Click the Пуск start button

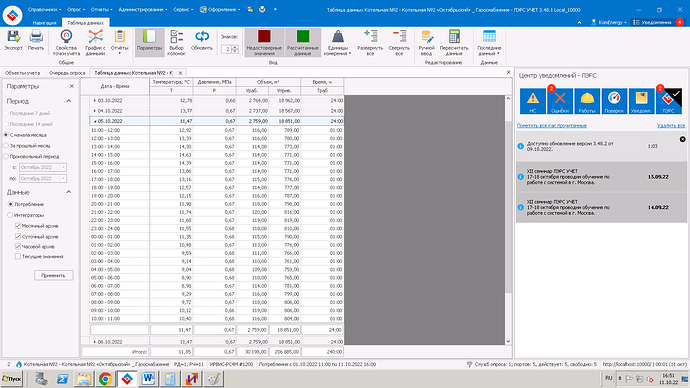click(x=12, y=379)
